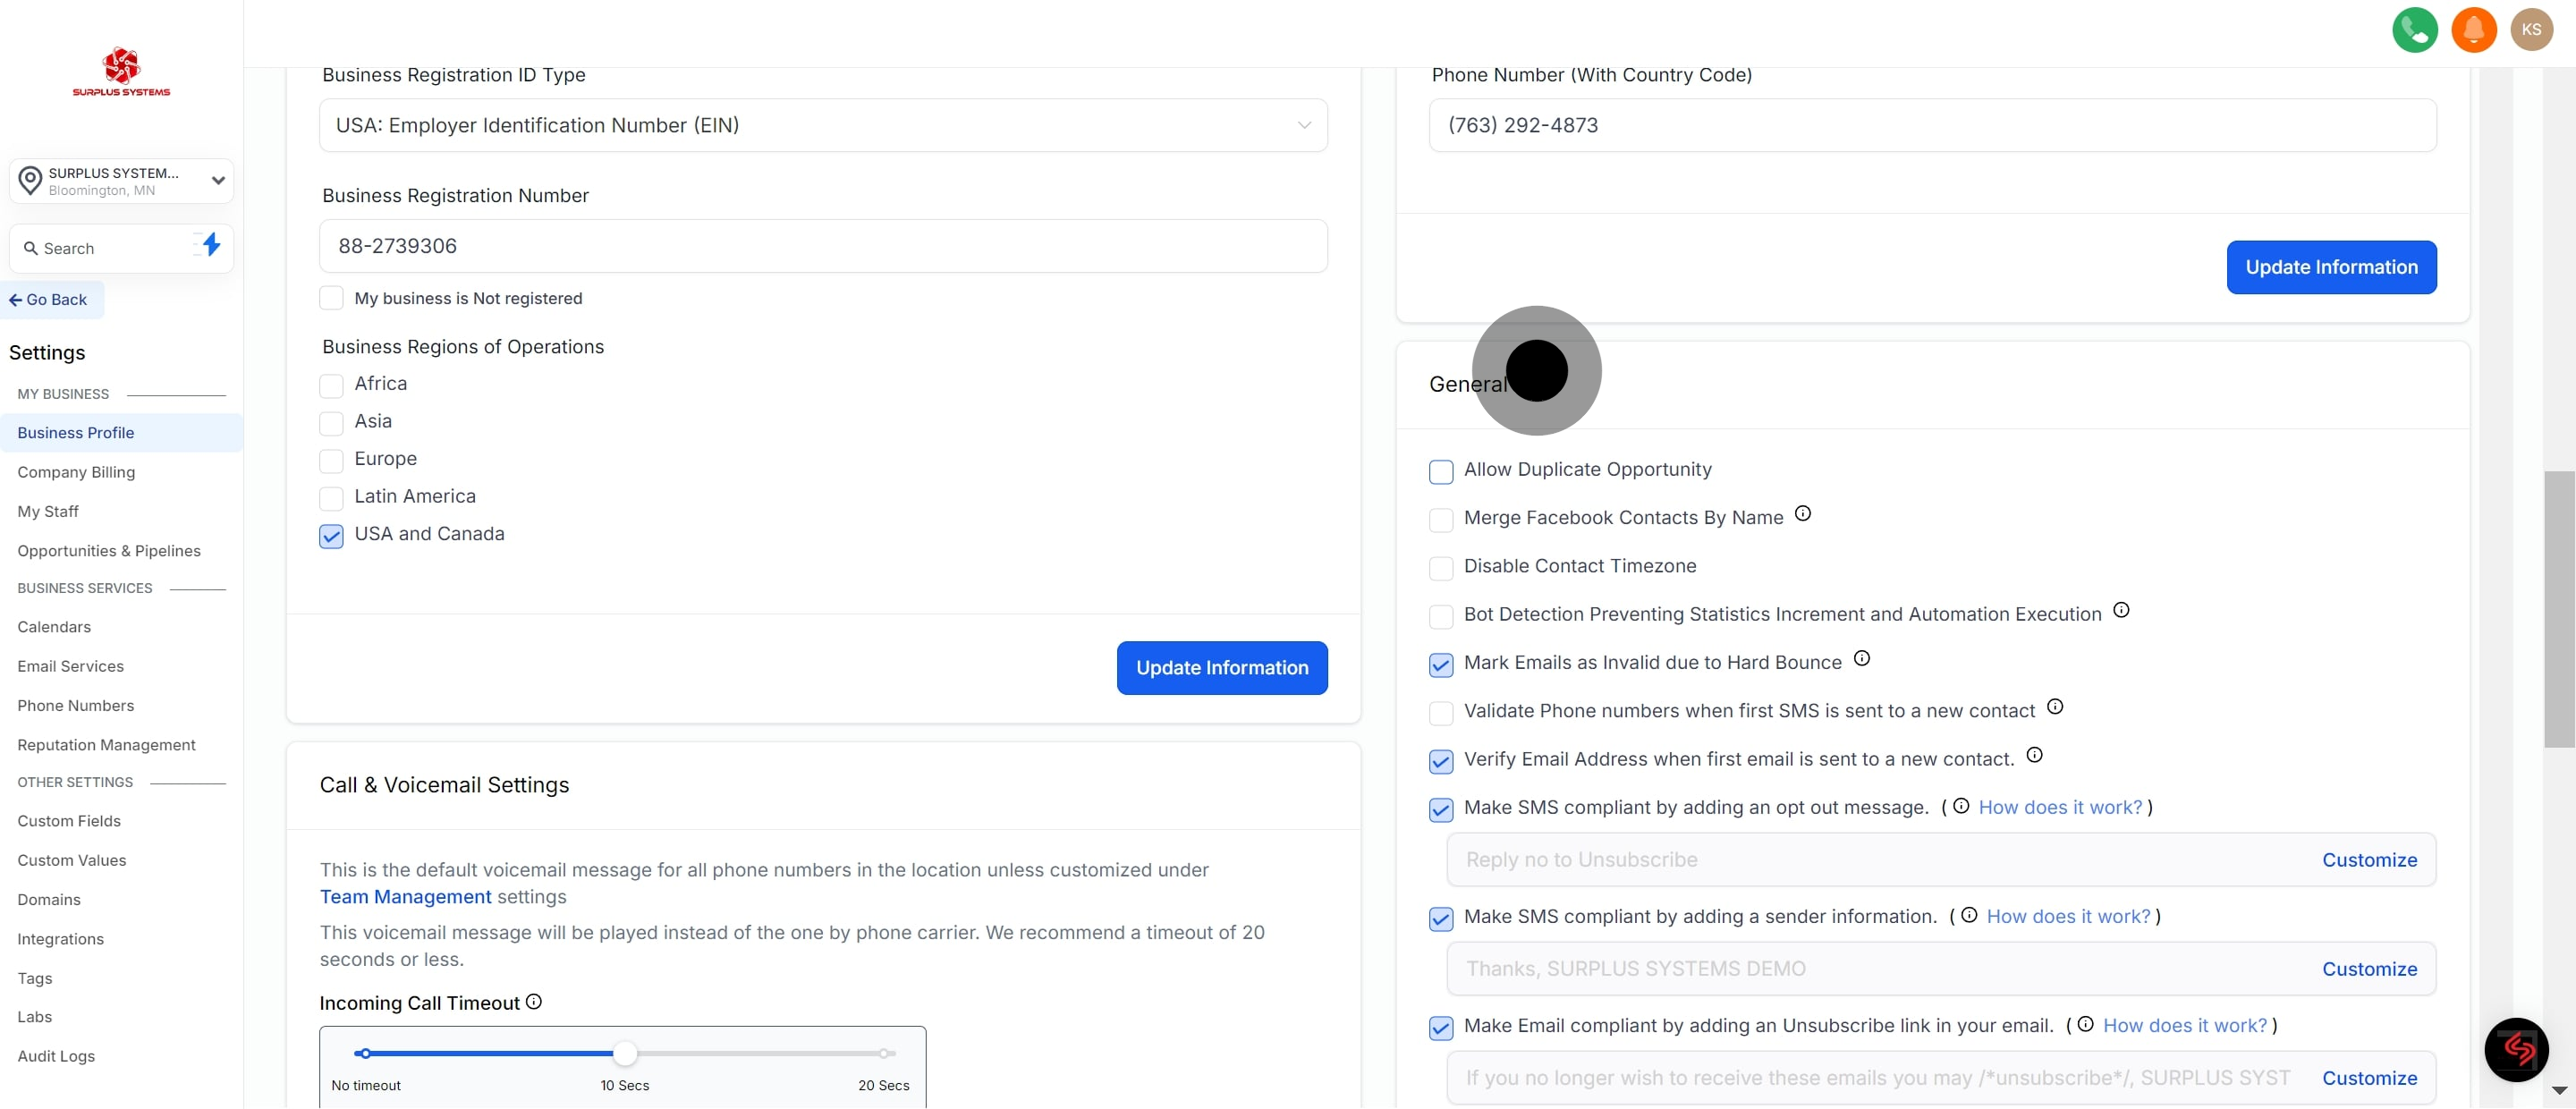Click the green phone dialer icon
The height and width of the screenshot is (1109, 2576).
coord(2414,30)
